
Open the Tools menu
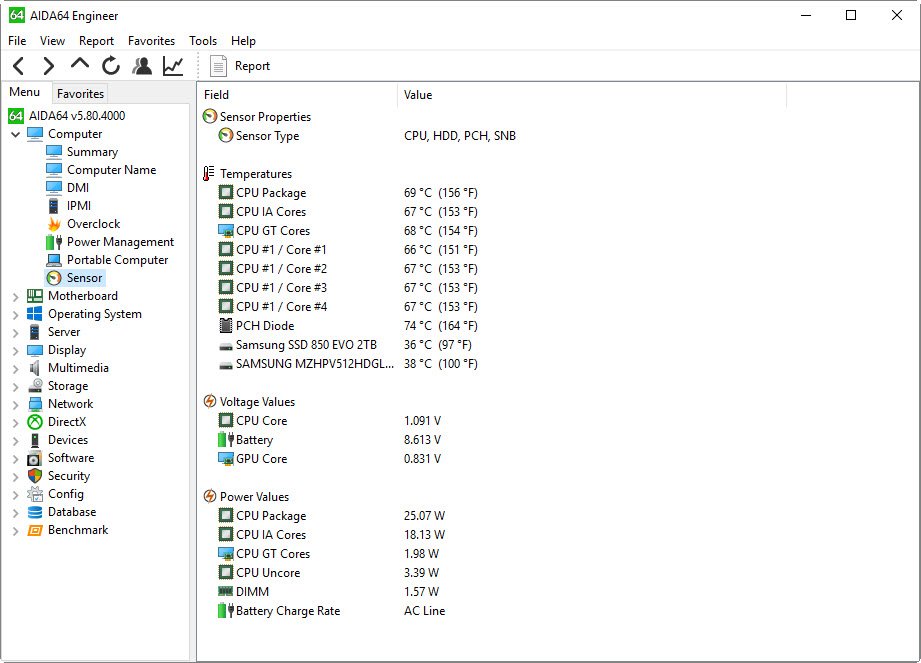pos(202,41)
